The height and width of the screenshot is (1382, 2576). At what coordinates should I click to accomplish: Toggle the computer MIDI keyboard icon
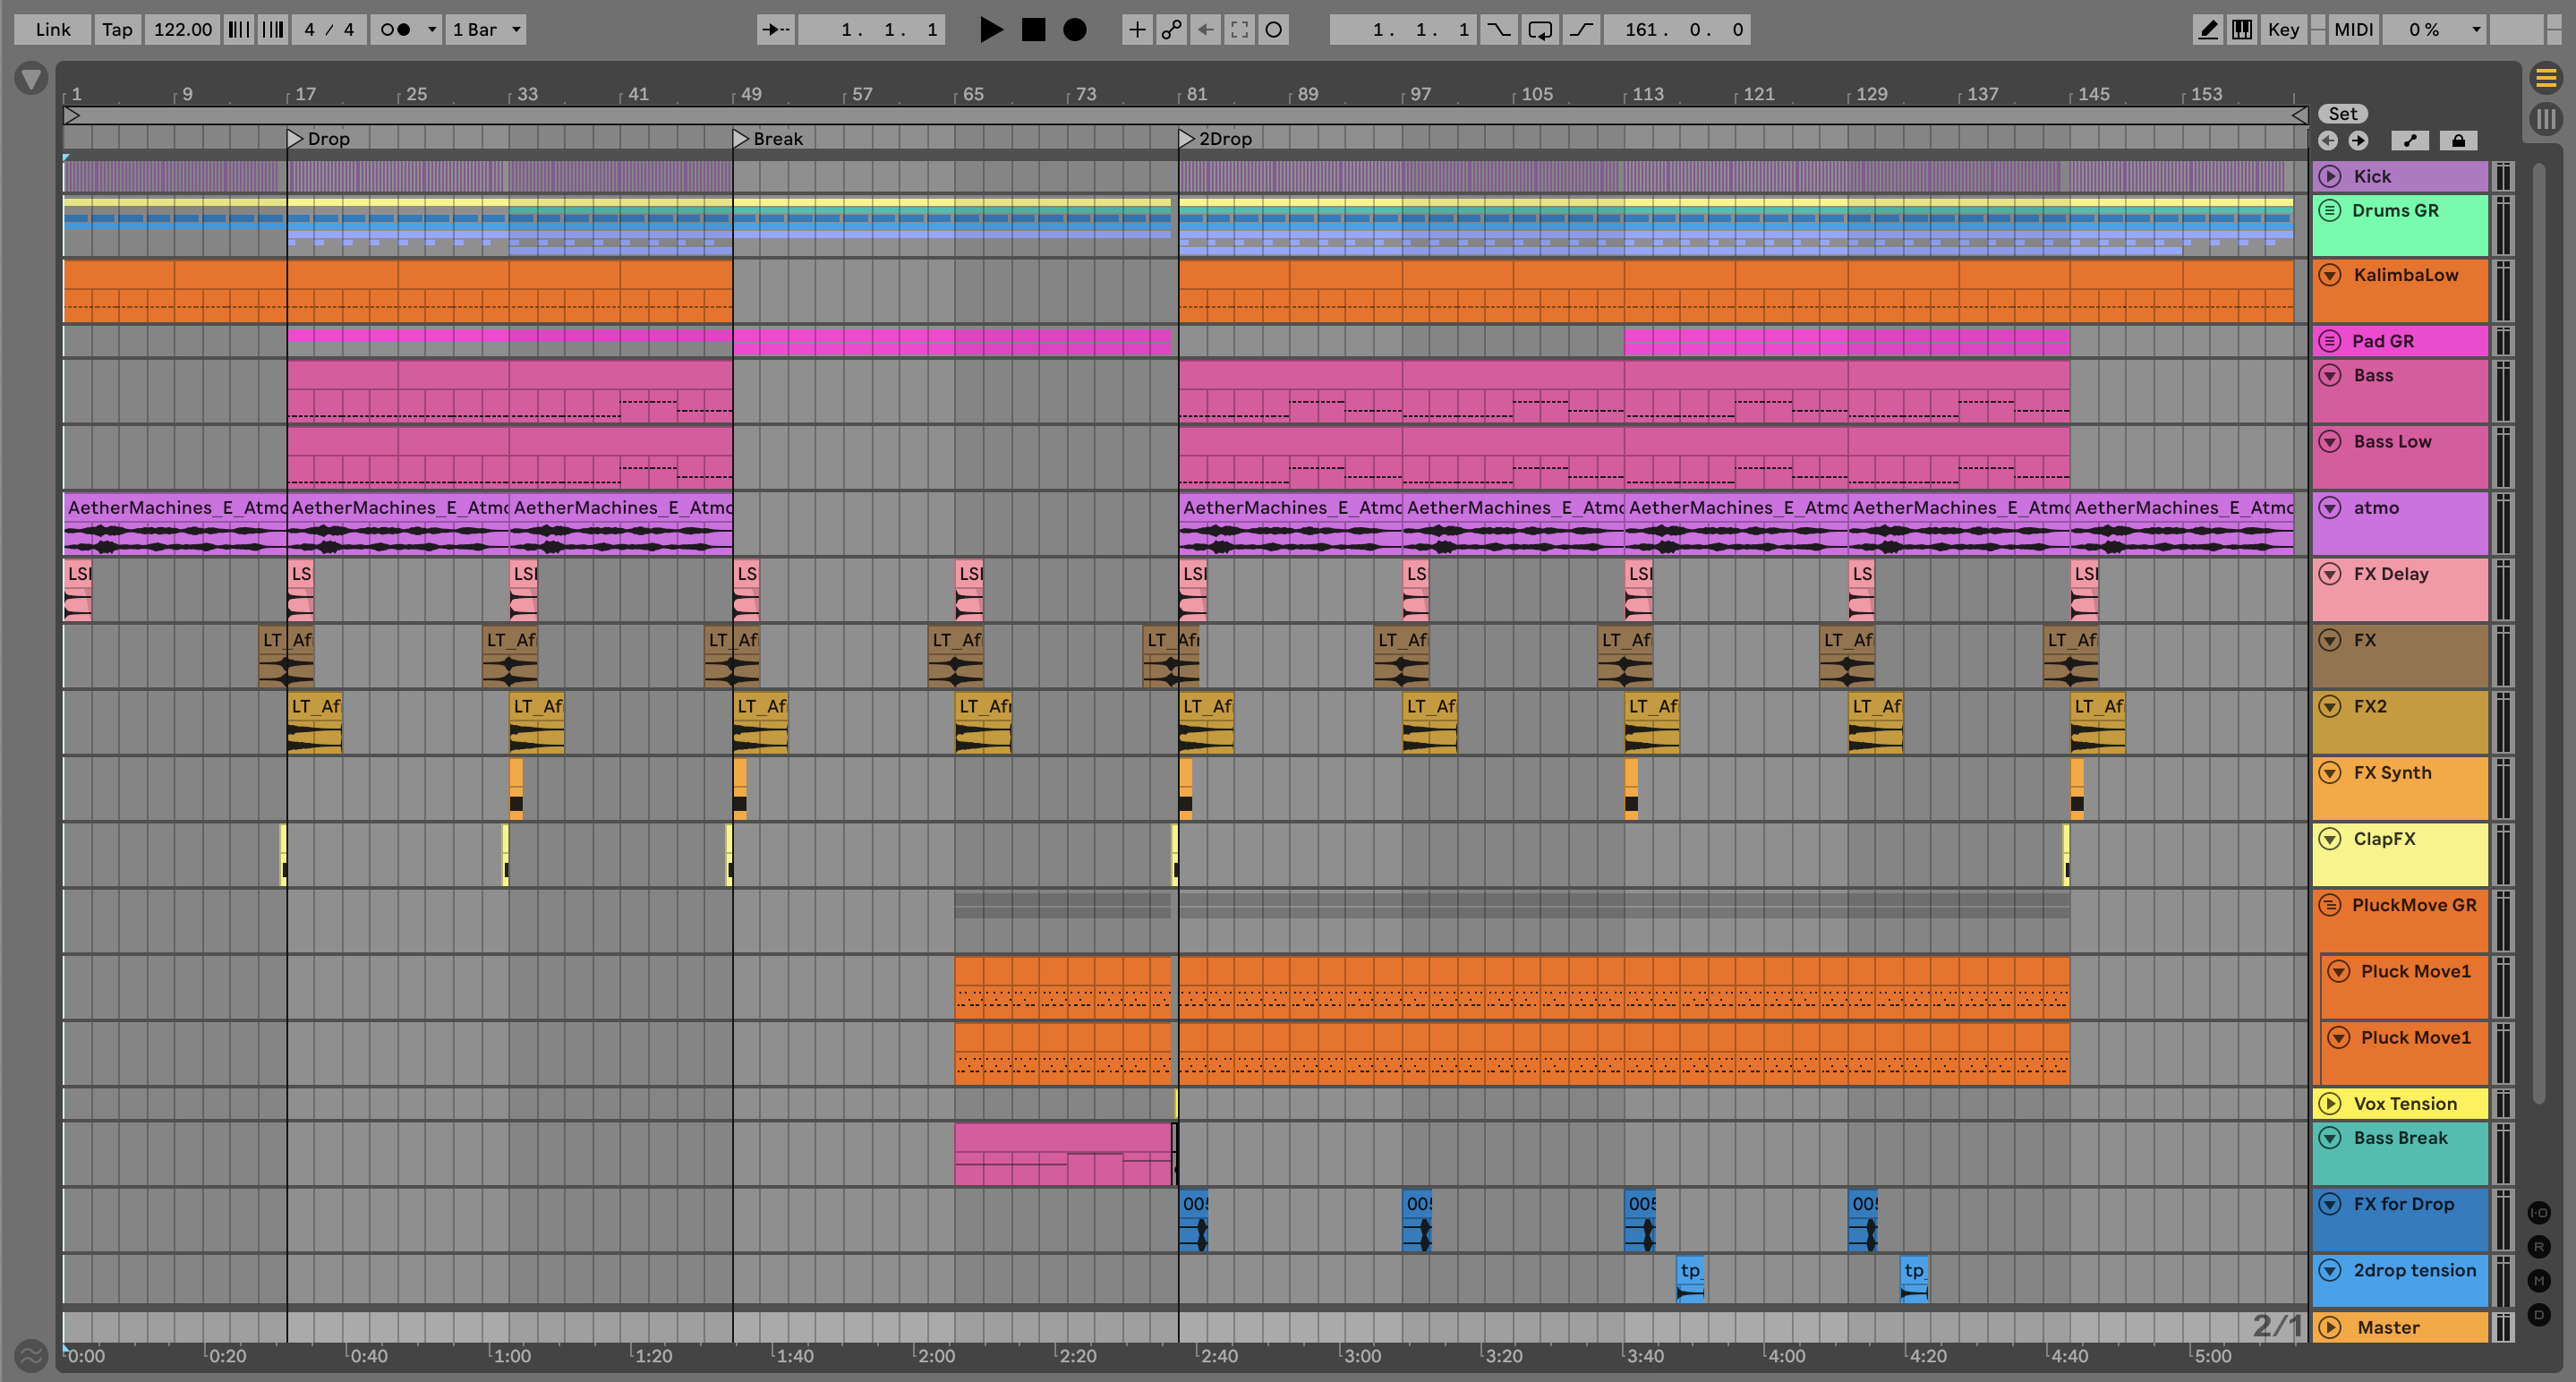[x=2242, y=30]
